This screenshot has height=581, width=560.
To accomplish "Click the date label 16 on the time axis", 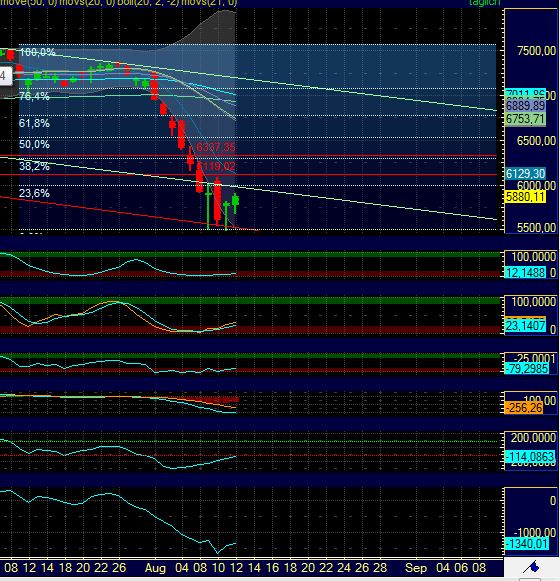I will coord(272,568).
